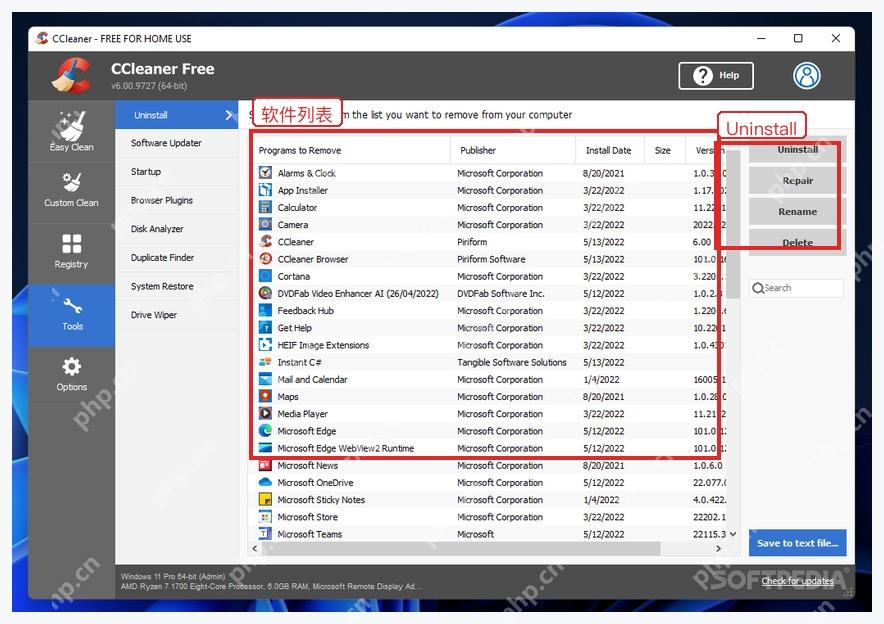
Task: Select the Instant C# icon
Action: point(265,362)
